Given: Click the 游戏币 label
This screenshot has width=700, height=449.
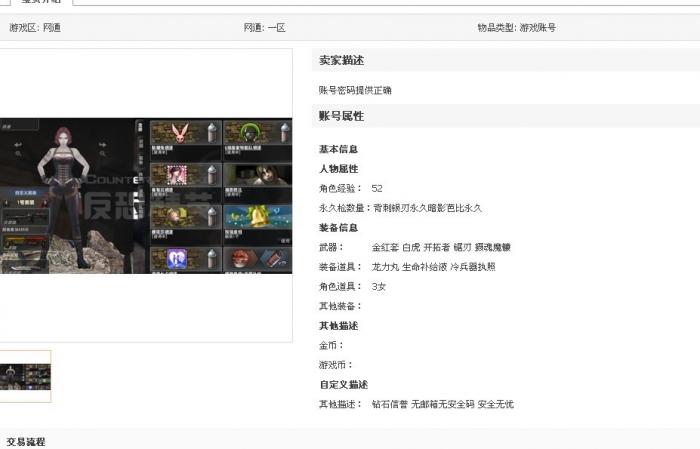Looking at the screenshot, I should click(336, 365).
